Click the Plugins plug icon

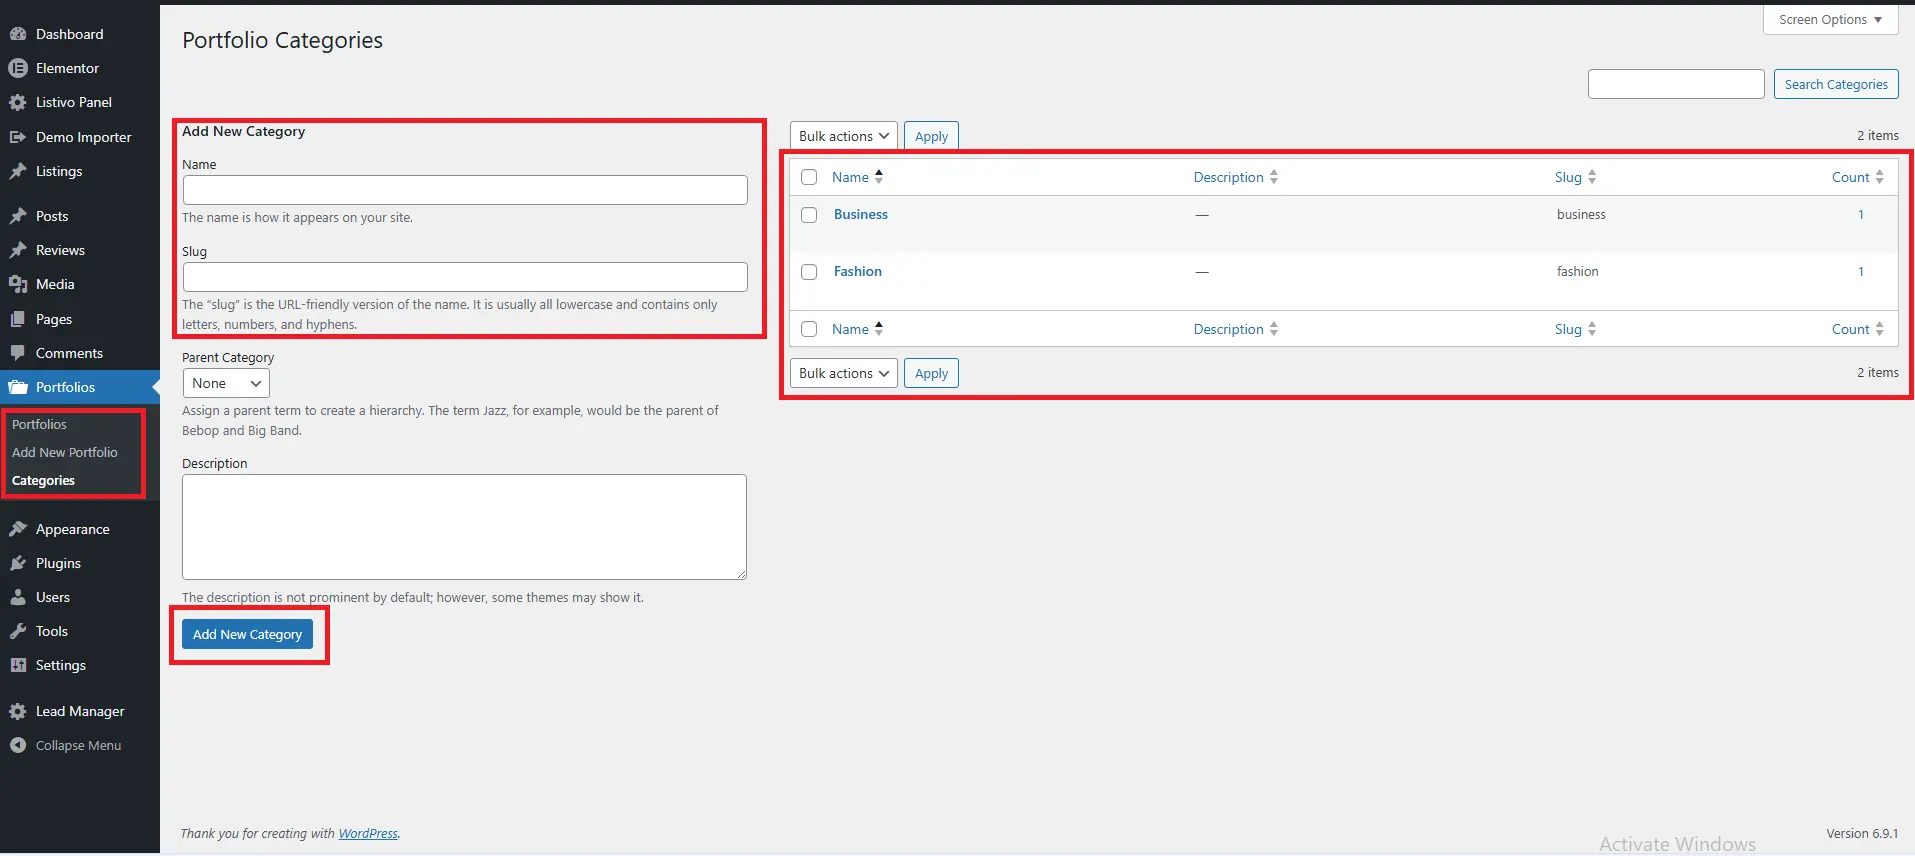point(17,563)
